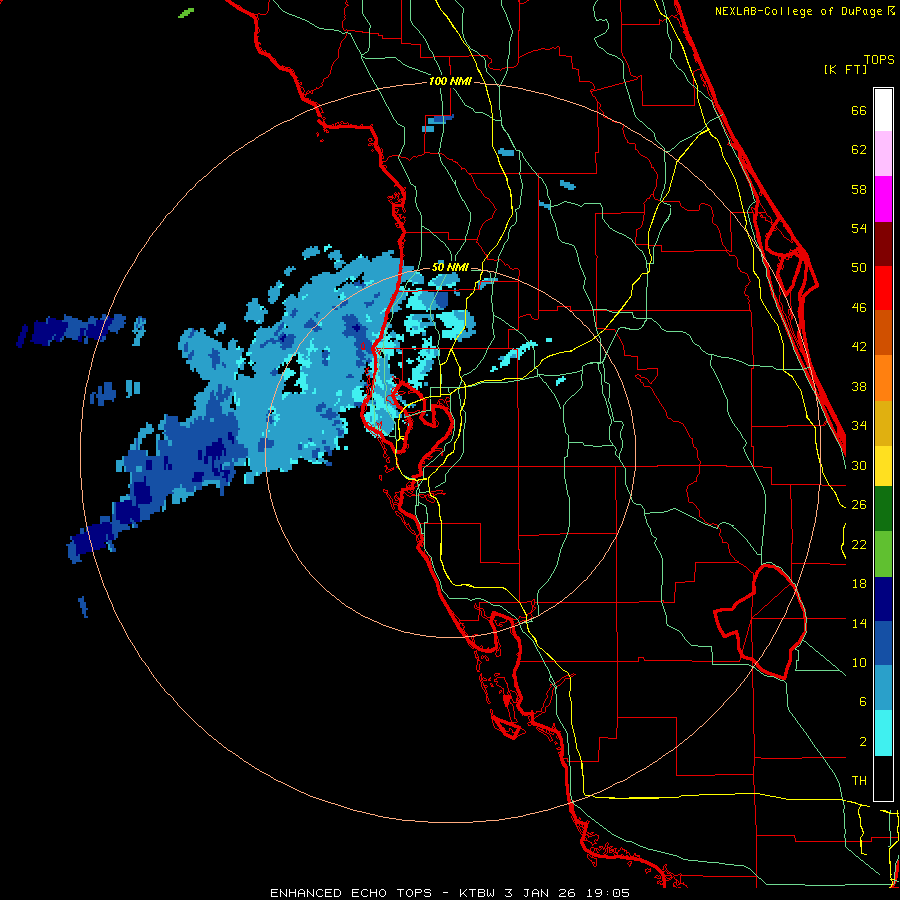900x900 pixels.
Task: Click the "30" legend value
Action: [x=859, y=465]
